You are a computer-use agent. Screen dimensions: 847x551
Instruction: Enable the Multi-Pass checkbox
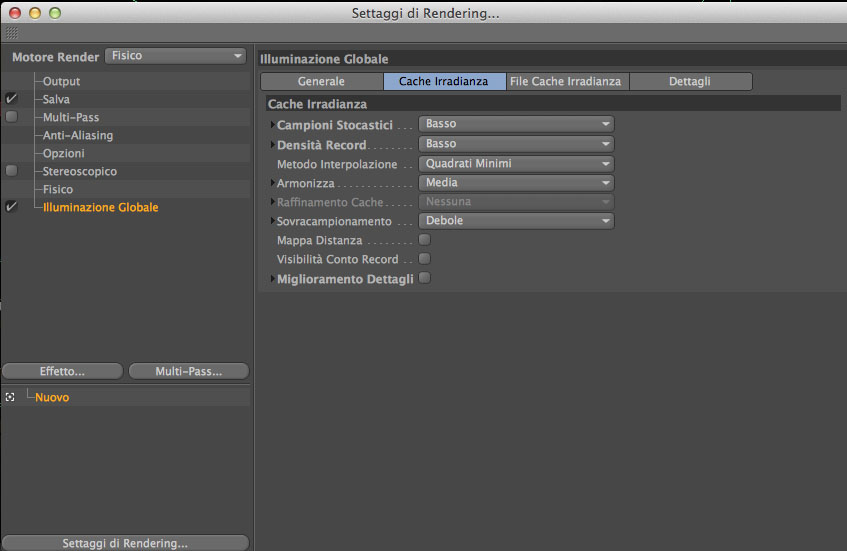pos(11,117)
